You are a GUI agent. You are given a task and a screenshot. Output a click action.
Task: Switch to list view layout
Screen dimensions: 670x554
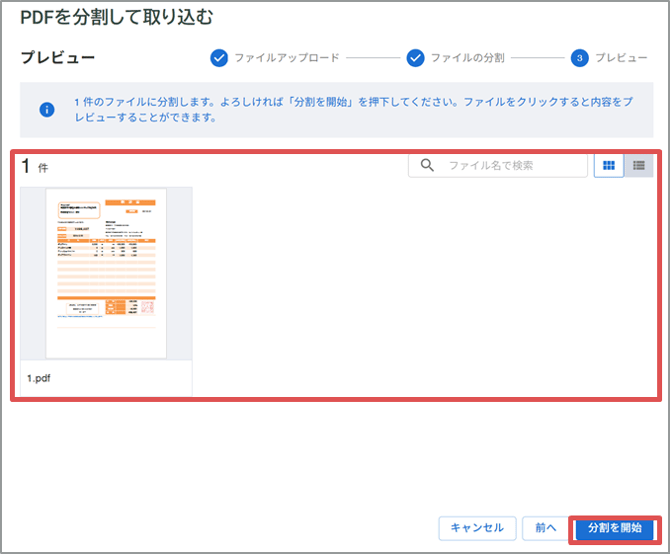coord(639,165)
